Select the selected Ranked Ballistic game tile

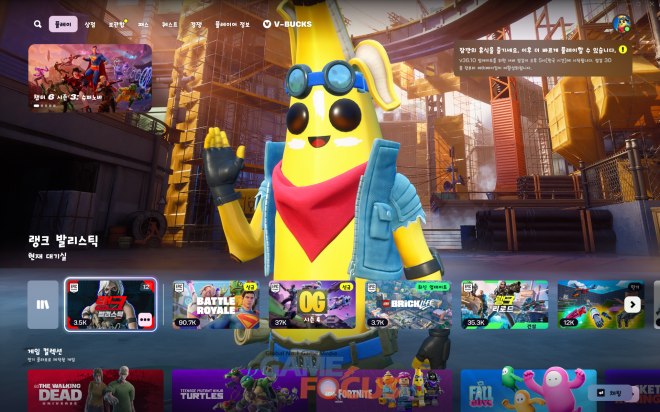tap(111, 304)
